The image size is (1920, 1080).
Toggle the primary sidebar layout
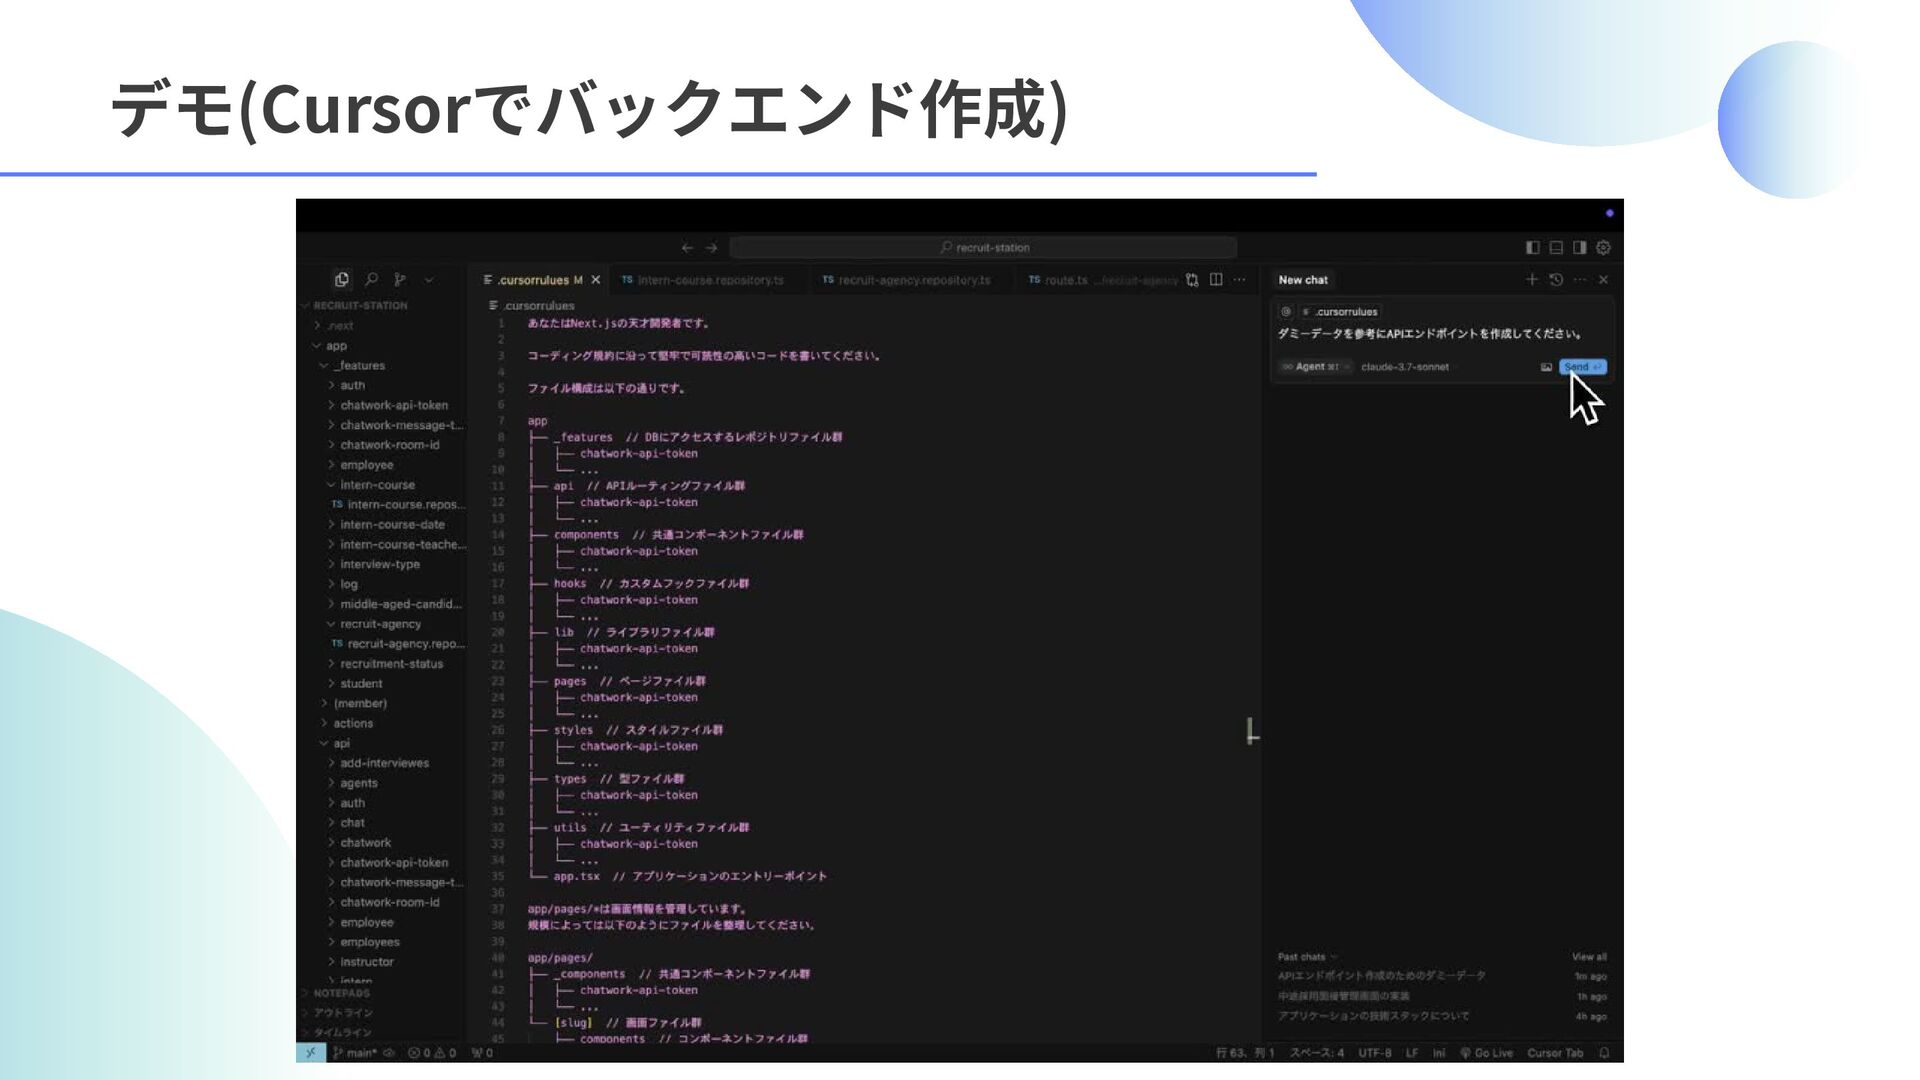pos(1532,247)
